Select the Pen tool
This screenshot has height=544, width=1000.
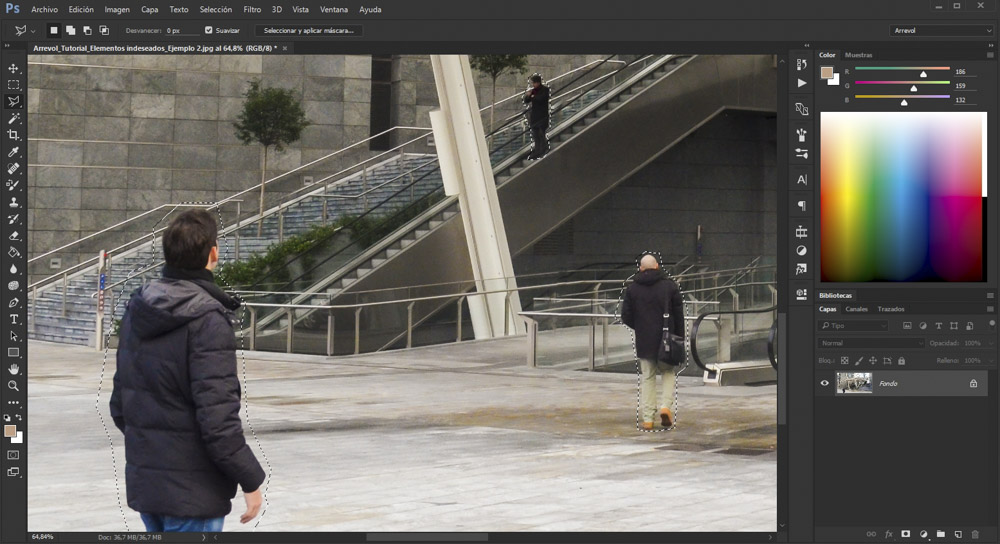[13, 302]
